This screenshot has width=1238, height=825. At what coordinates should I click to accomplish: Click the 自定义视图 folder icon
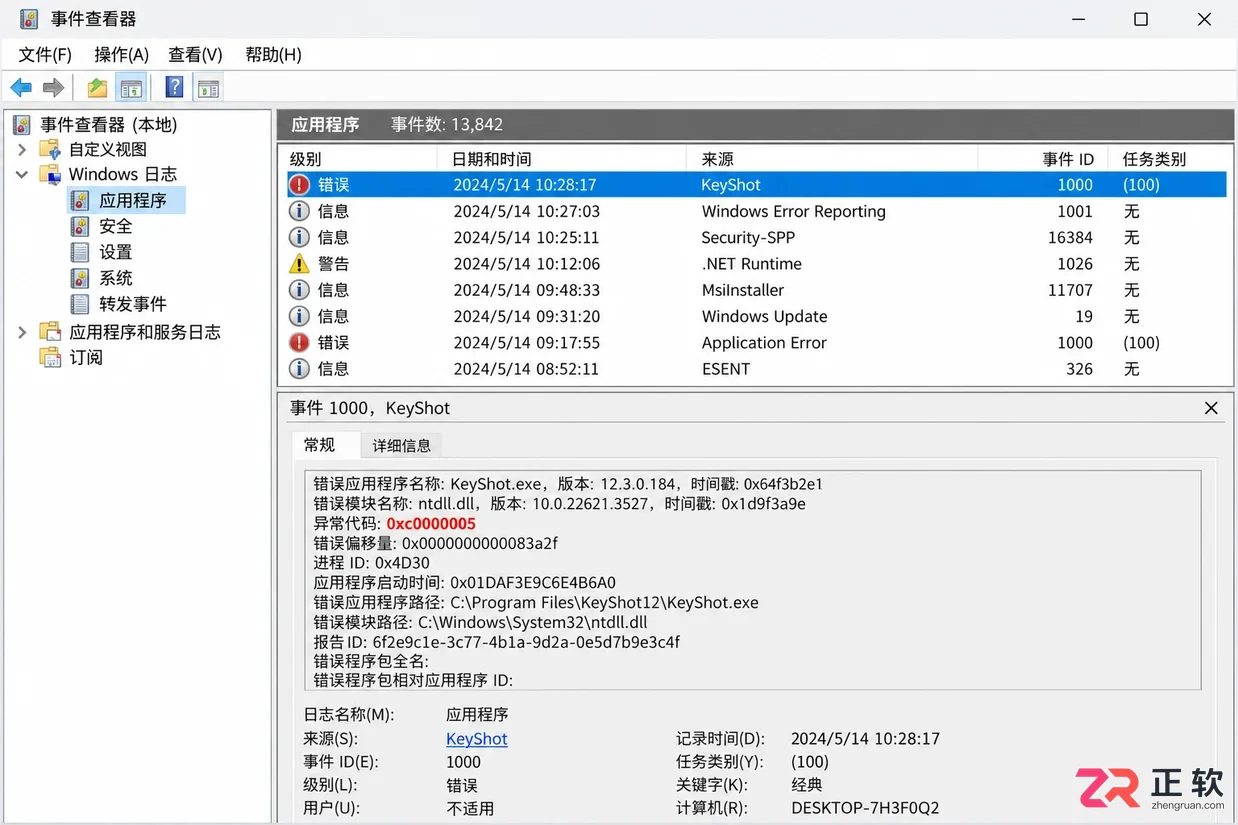coord(50,149)
